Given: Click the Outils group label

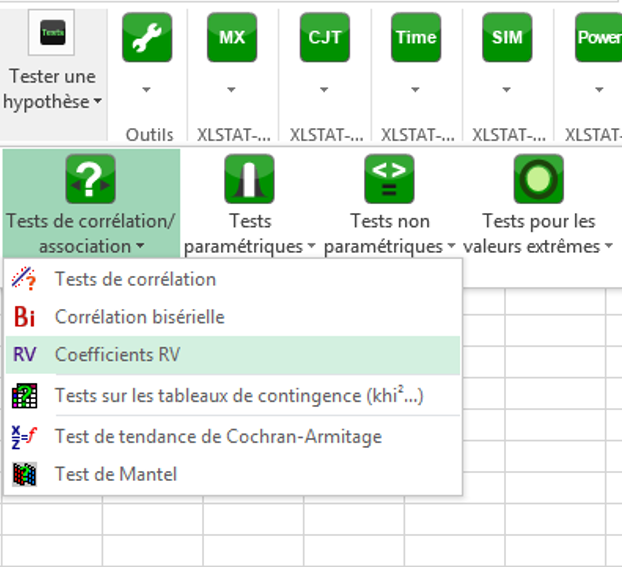Looking at the screenshot, I should [x=150, y=135].
